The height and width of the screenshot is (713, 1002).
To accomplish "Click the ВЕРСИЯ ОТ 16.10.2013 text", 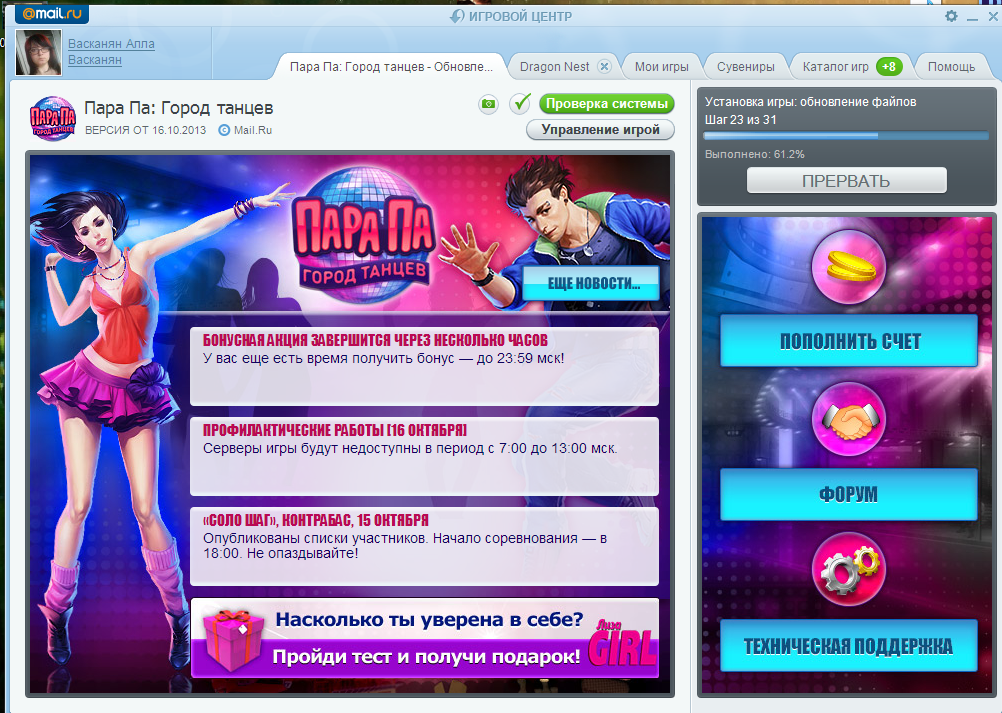I will pos(146,130).
